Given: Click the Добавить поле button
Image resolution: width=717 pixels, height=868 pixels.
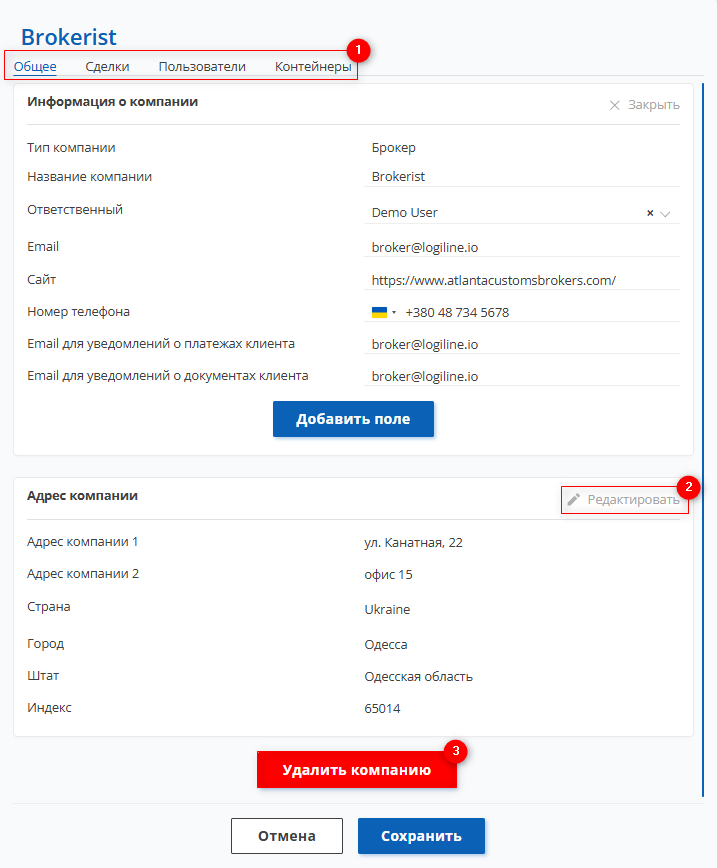Looking at the screenshot, I should 353,419.
